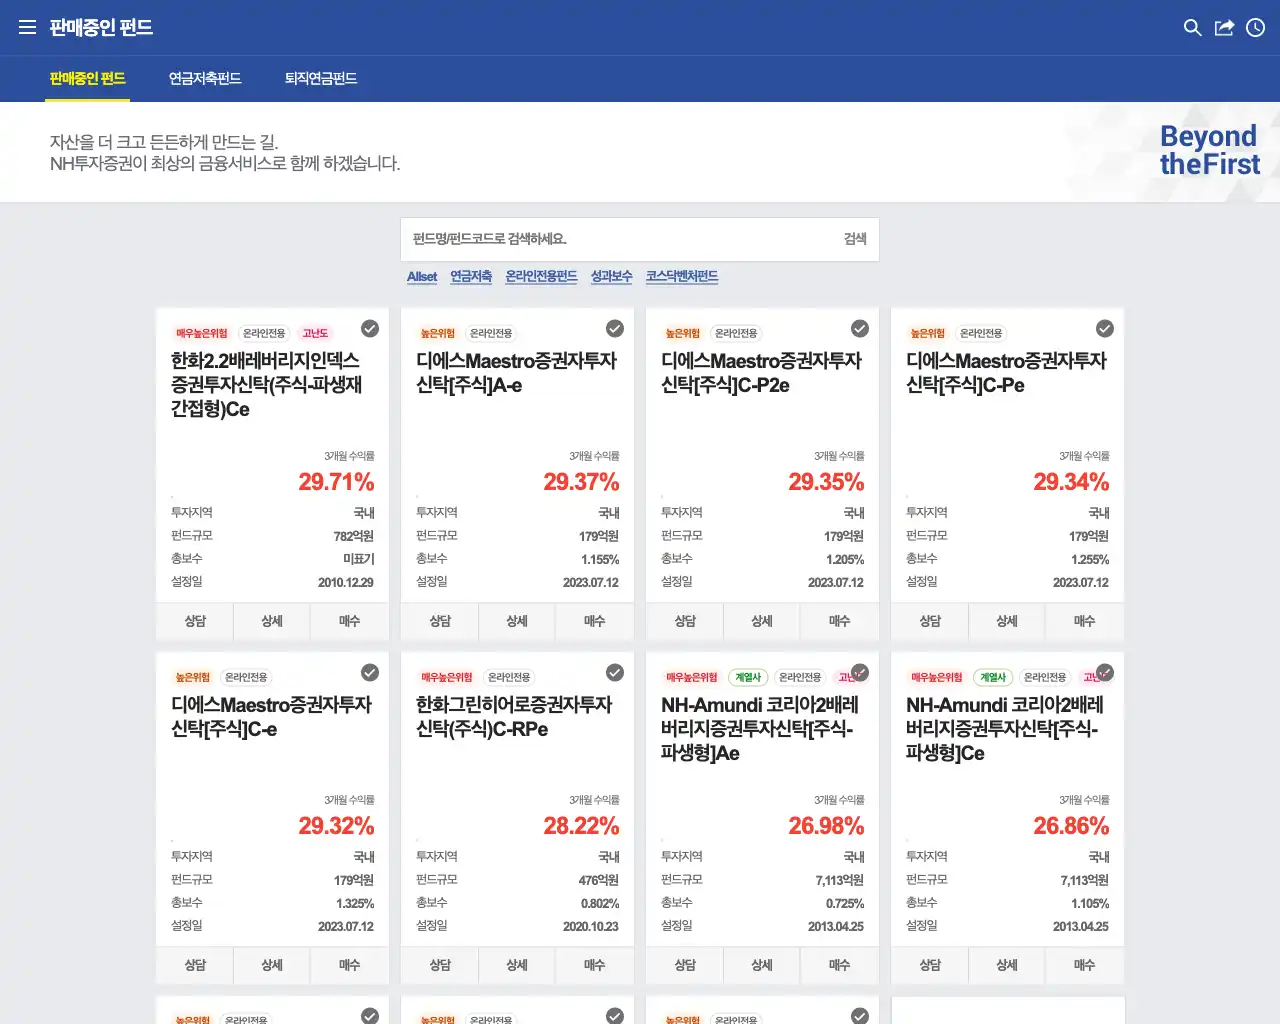1280x1024 pixels.
Task: Click 상담 on 디에스Maestro C-e card
Action: (x=195, y=965)
